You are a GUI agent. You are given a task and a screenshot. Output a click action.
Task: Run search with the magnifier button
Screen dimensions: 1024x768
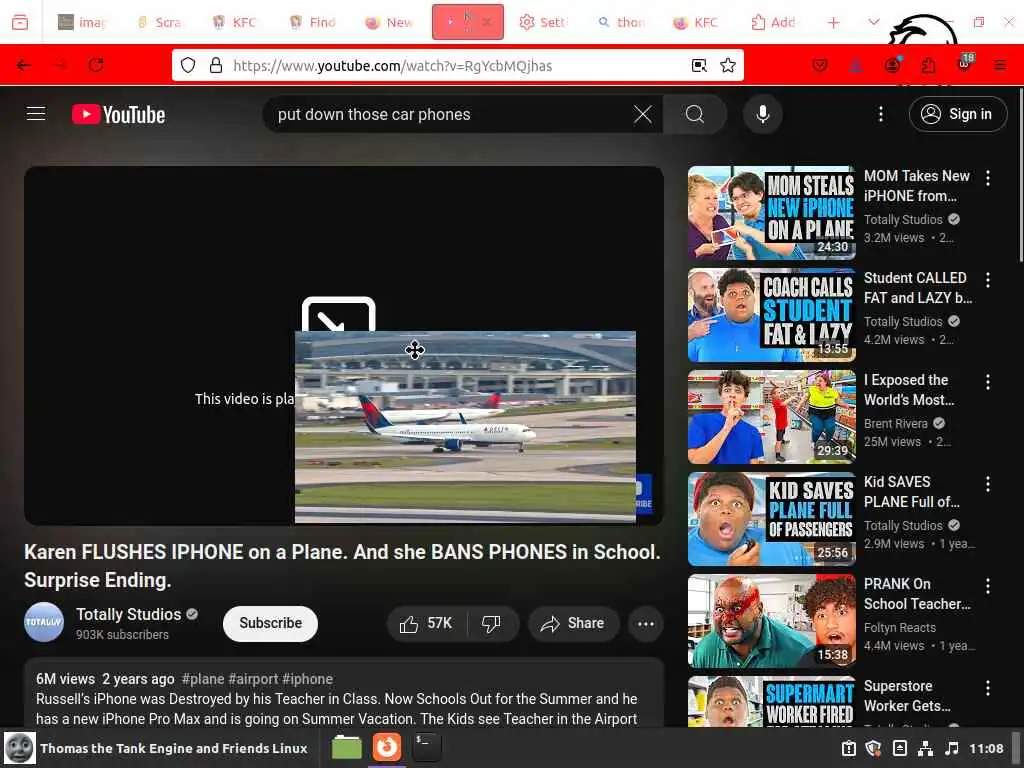695,114
